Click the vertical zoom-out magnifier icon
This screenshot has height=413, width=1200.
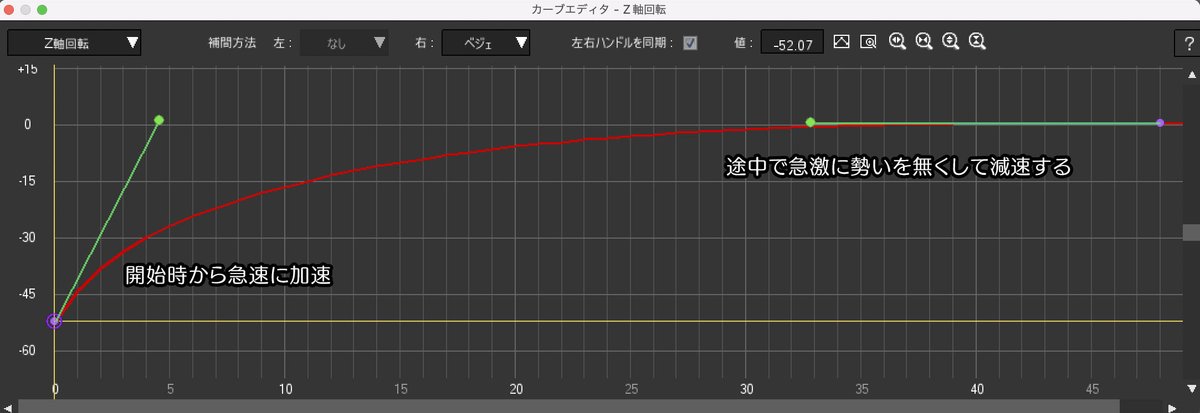pyautogui.click(x=978, y=42)
